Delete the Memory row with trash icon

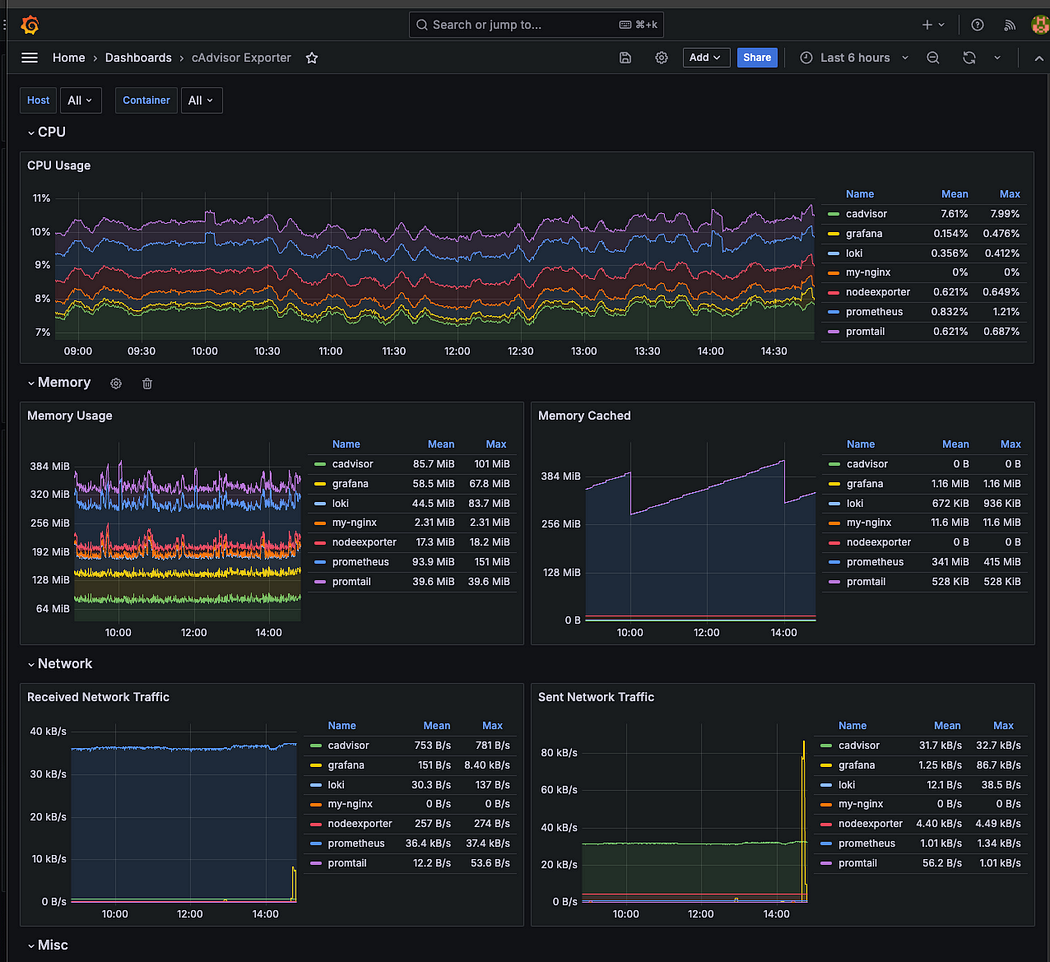coord(147,384)
